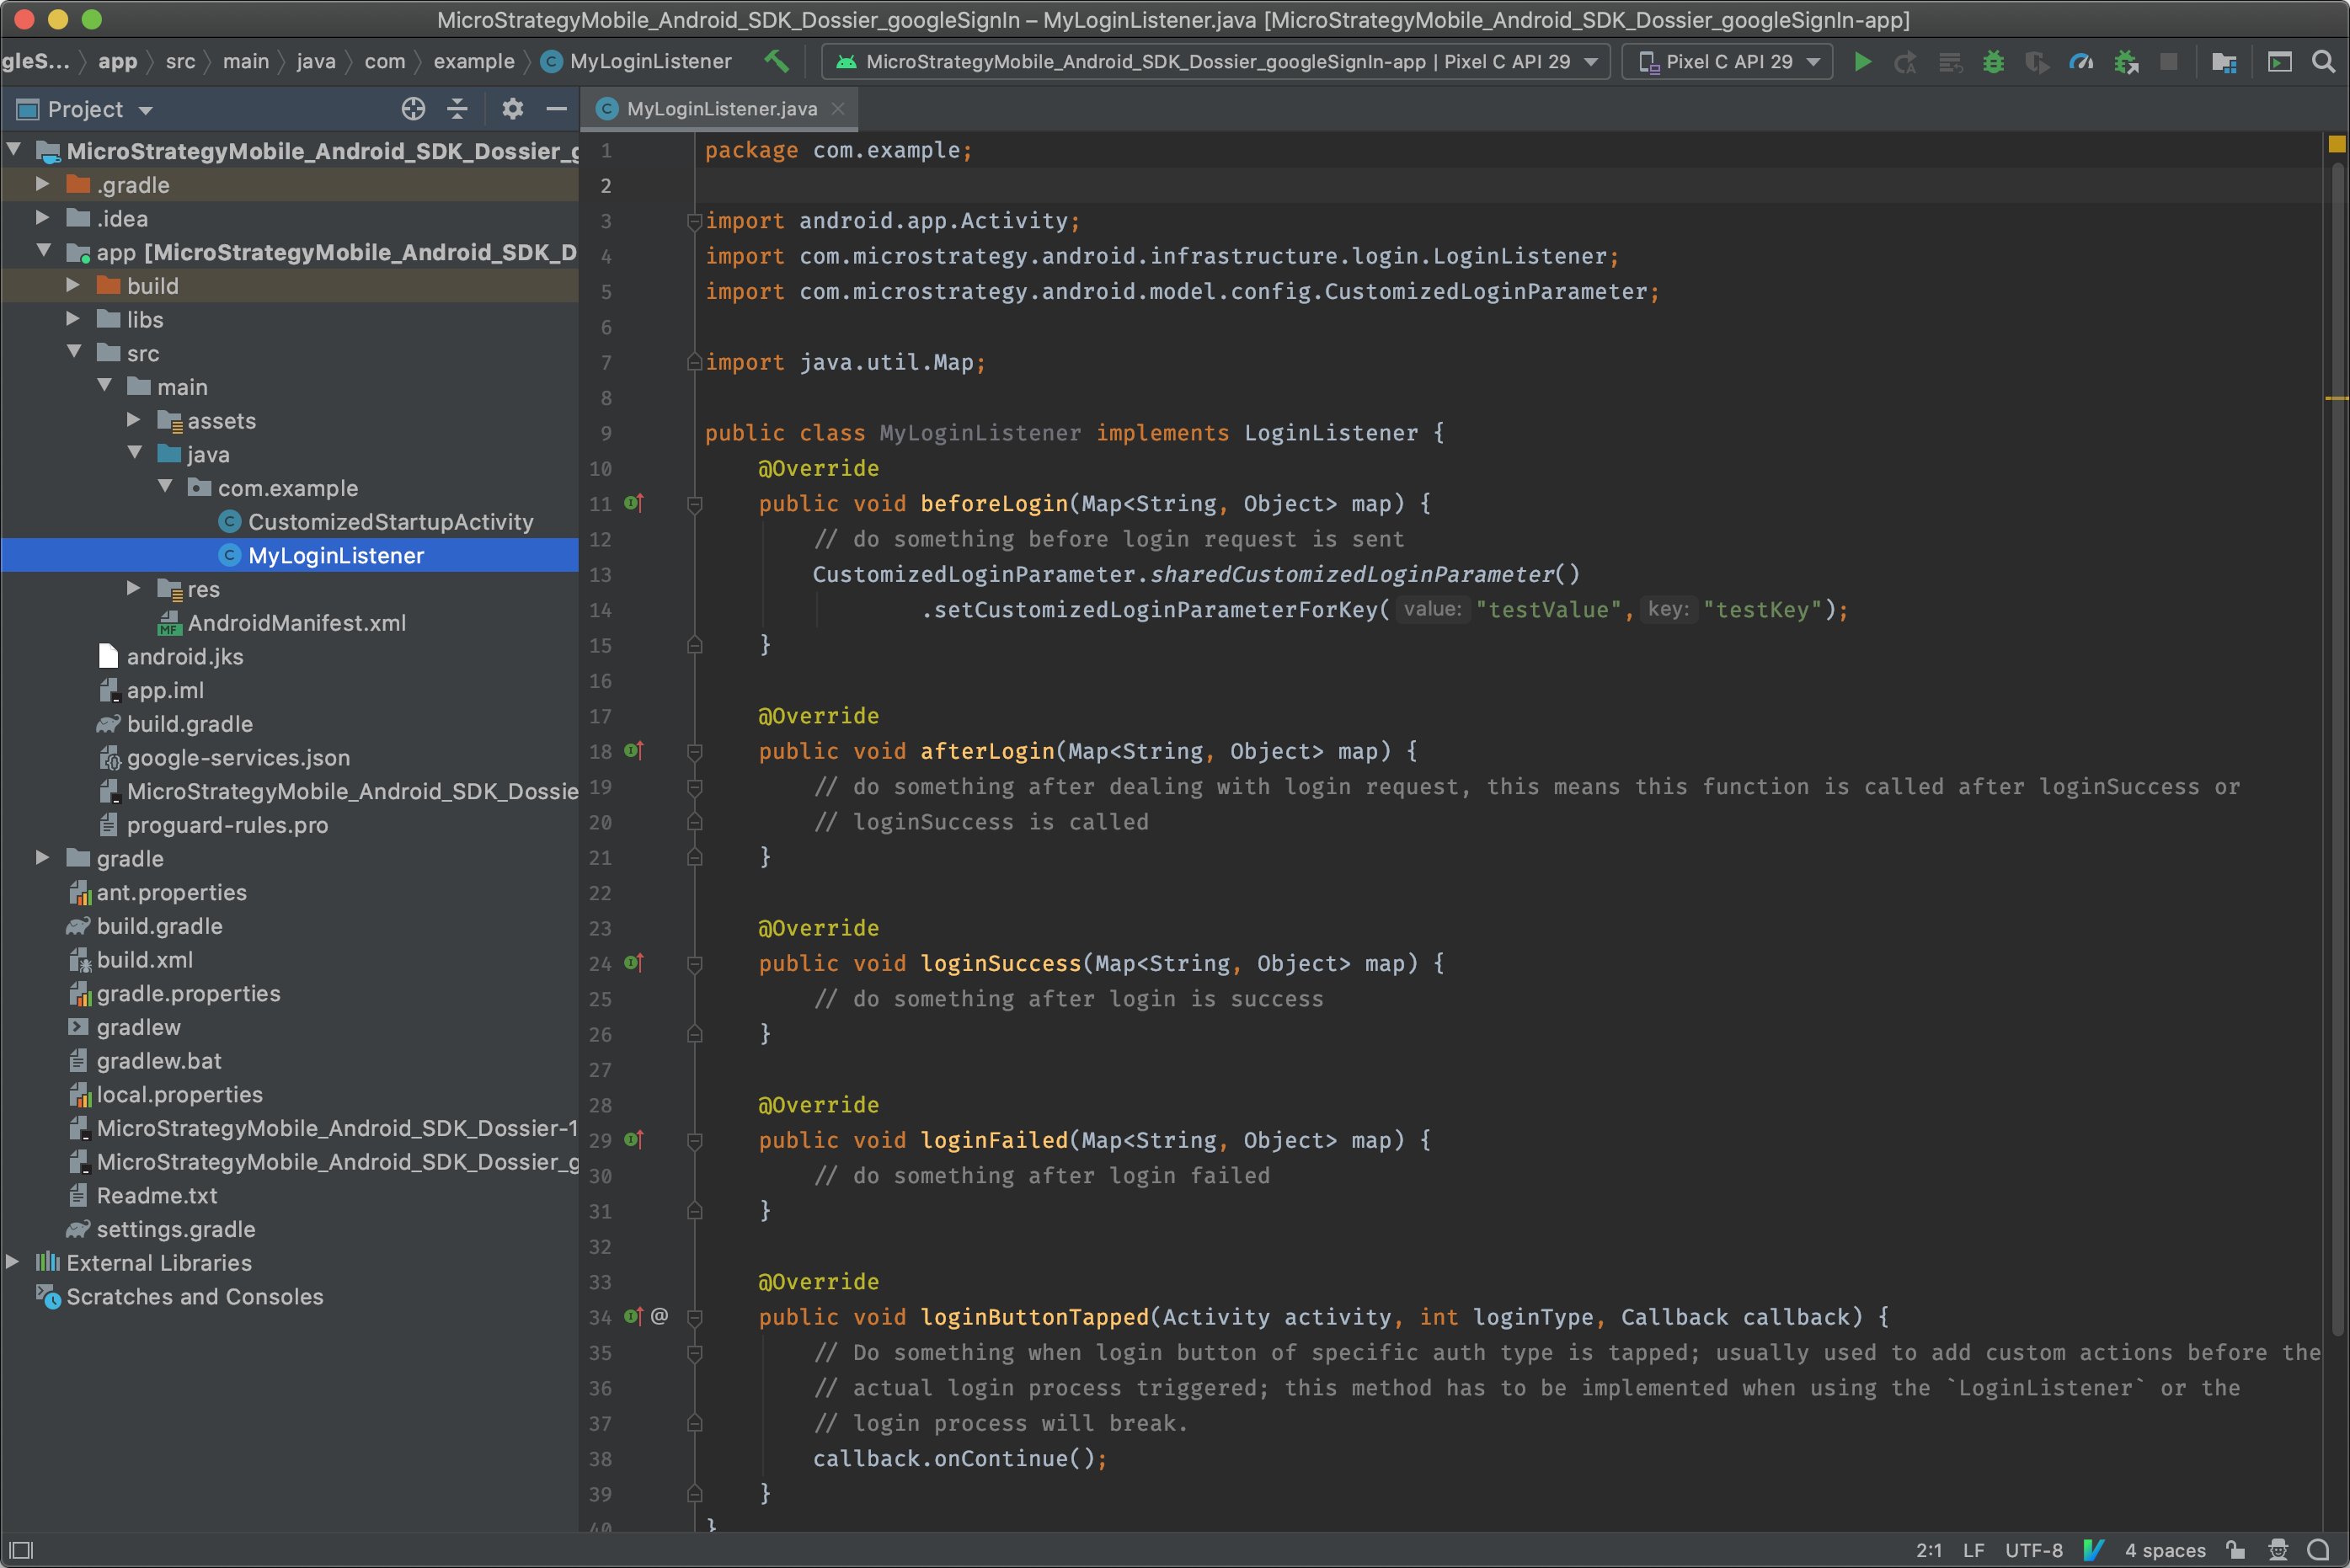
Task: Click the 'example' breadcrumb
Action: [x=474, y=62]
